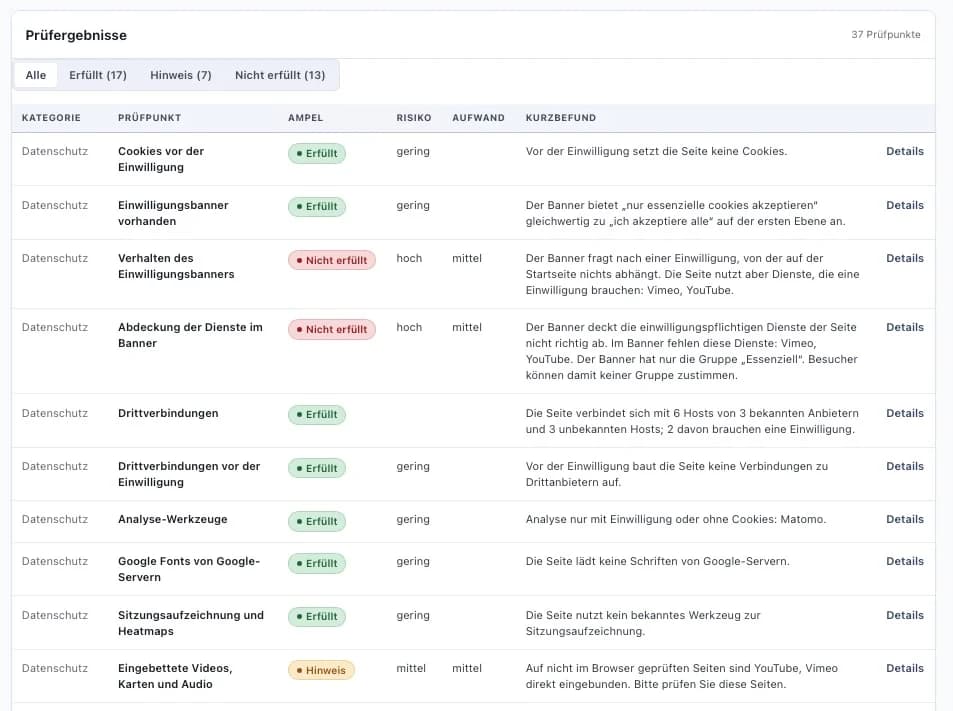
Task: Click the 'Einwilligungsbanner vorhanden' checkpoint title
Action: pyautogui.click(x=173, y=213)
